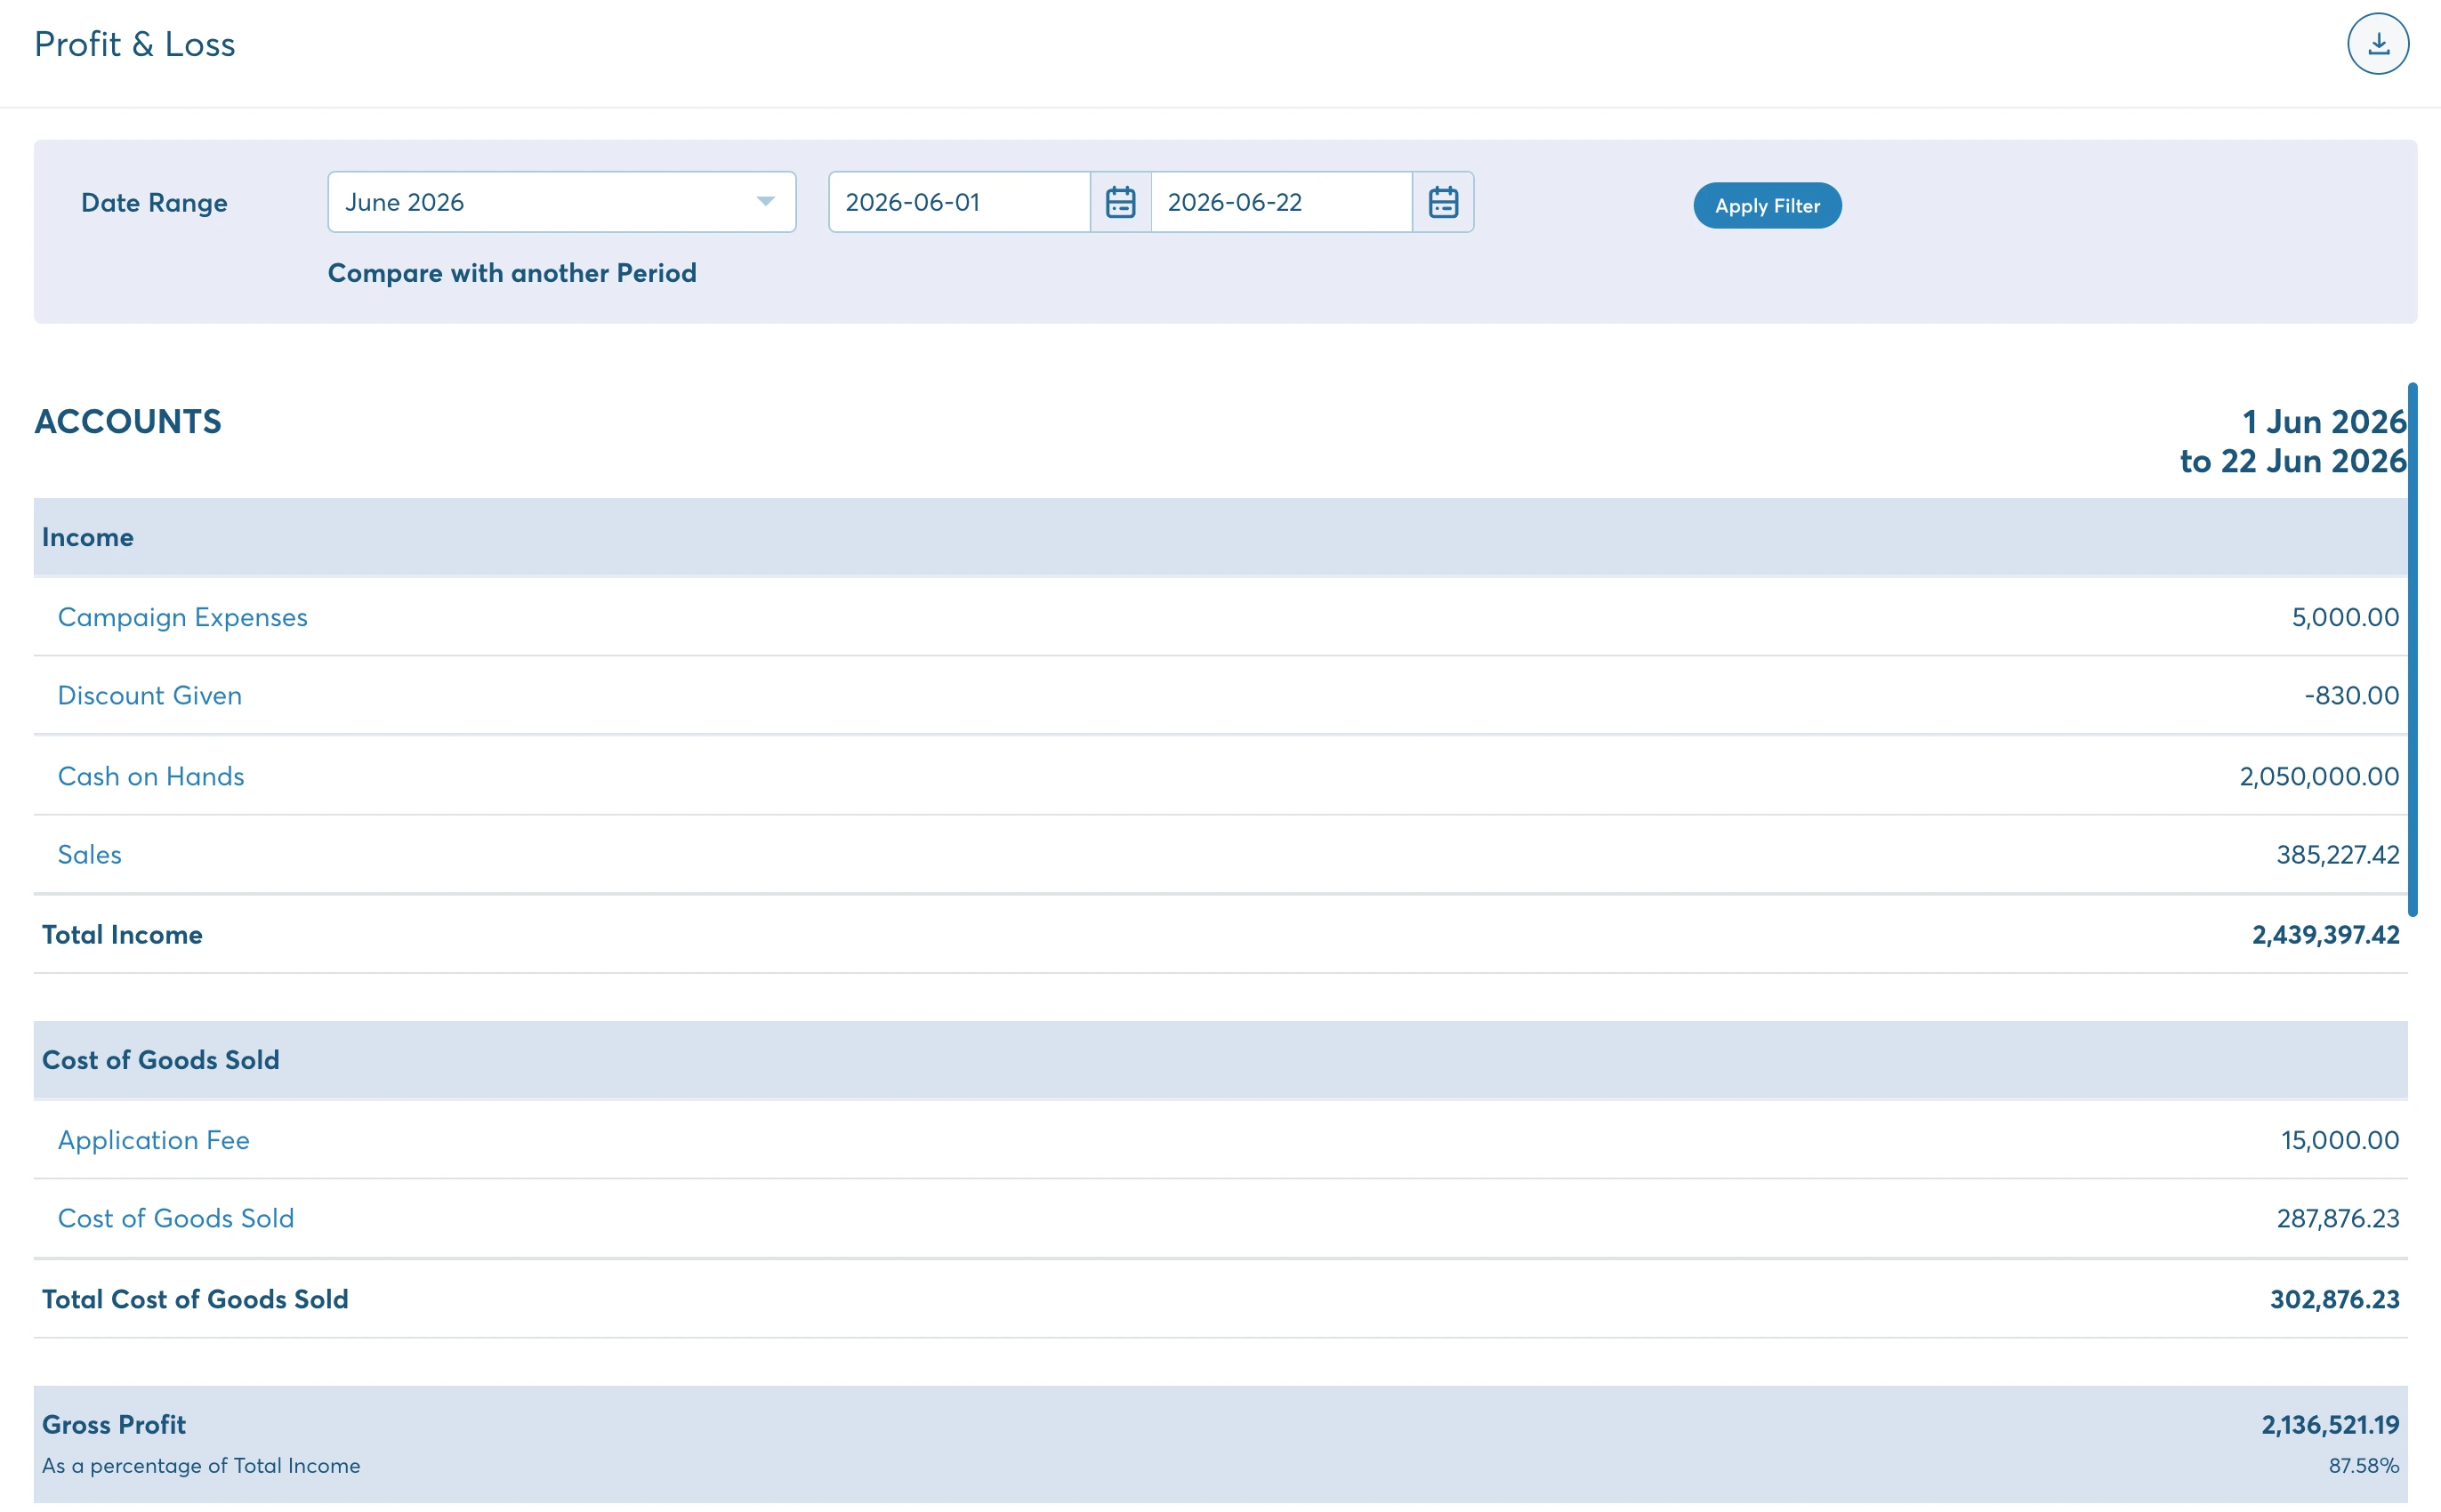Select Total Cost of Goods Sold value 302,876.23

[2334, 1299]
